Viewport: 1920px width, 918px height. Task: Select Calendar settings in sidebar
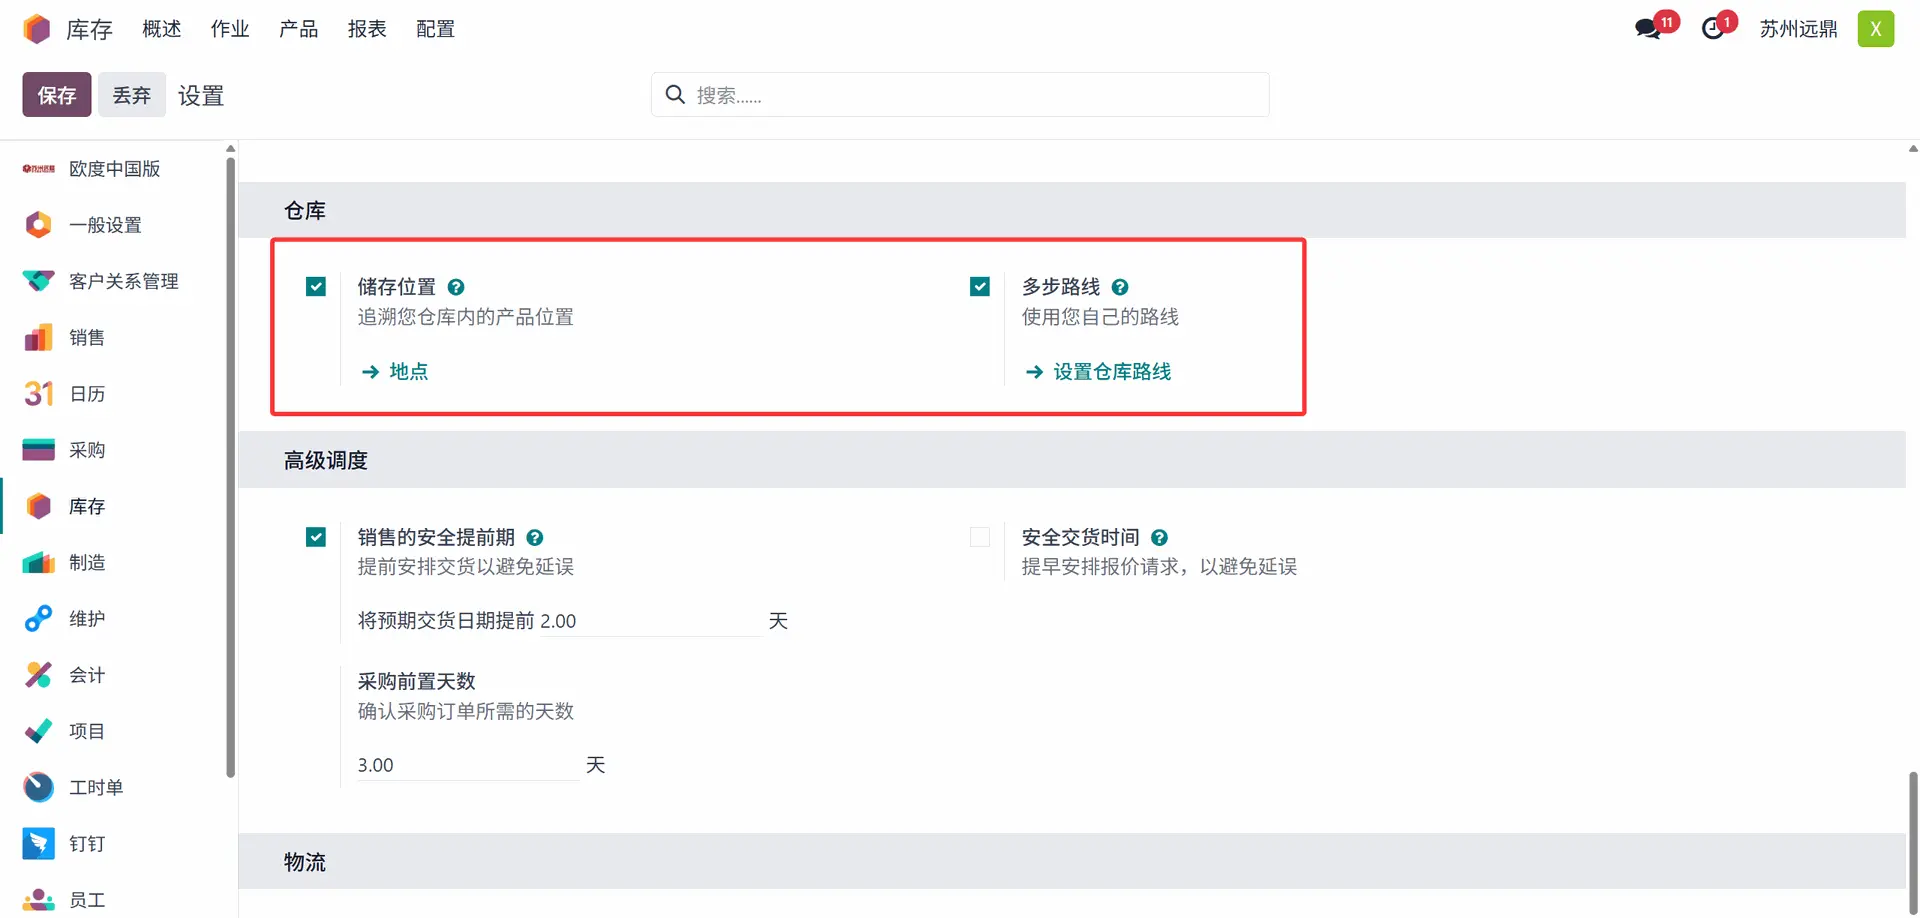[x=87, y=394]
